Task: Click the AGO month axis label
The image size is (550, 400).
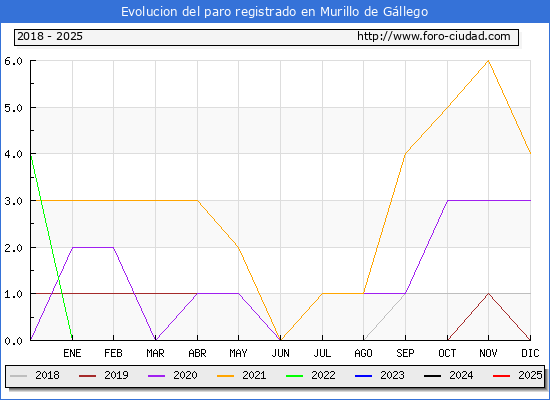Action: pos(363,353)
